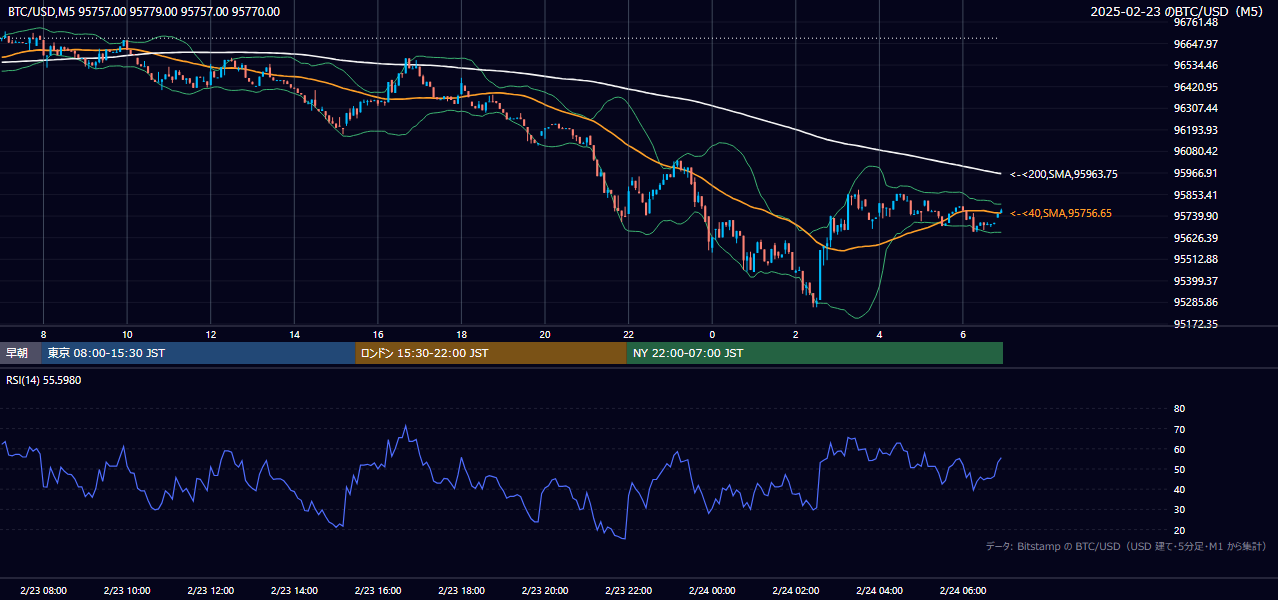Viewport: 1278px width, 600px height.
Task: Click price axis label 95966.91
Action: (1195, 173)
